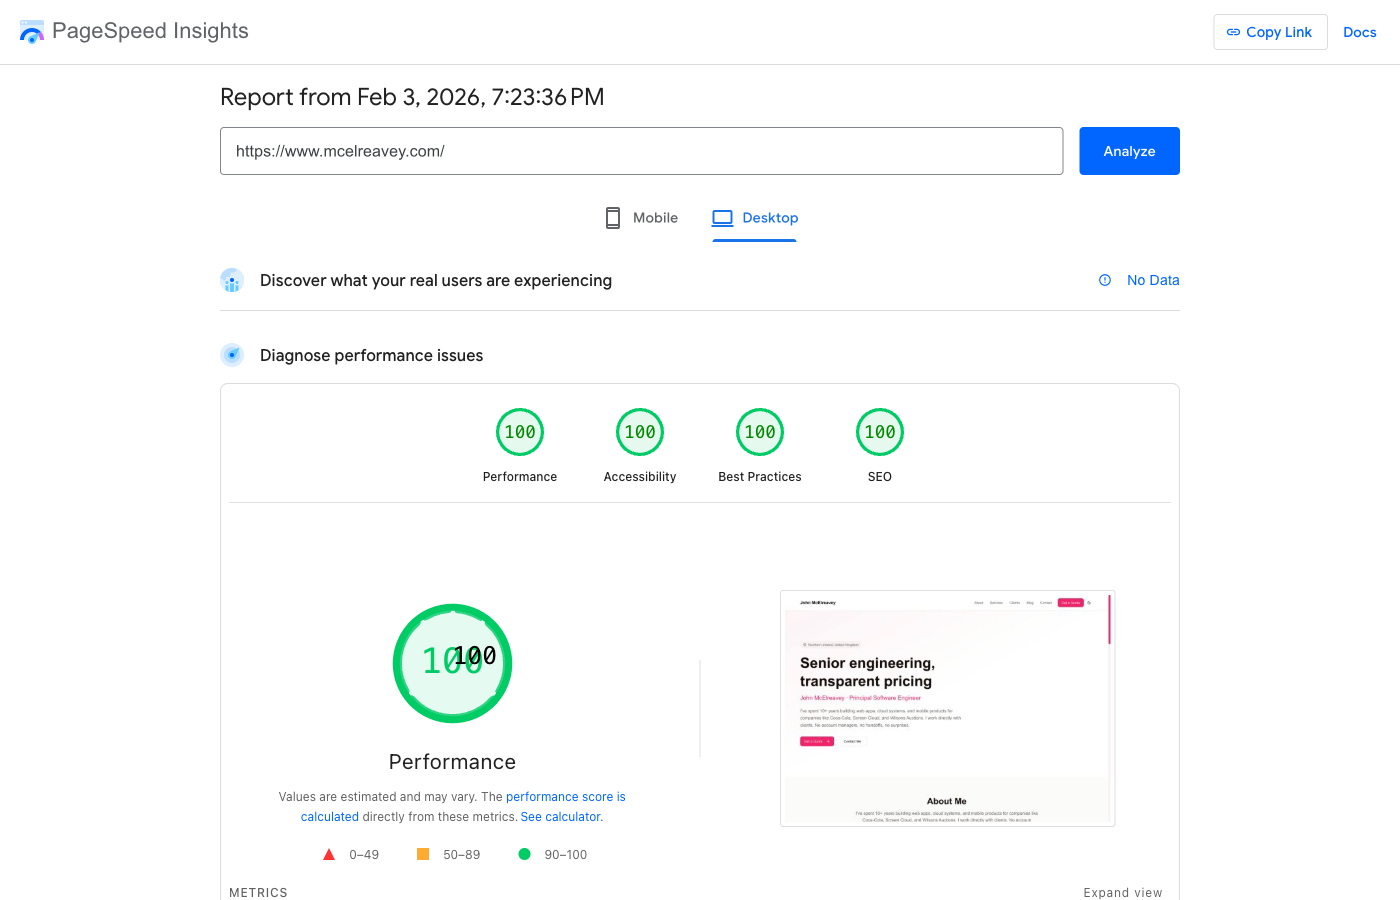Click the chain link icon in Copy Link

click(x=1232, y=31)
